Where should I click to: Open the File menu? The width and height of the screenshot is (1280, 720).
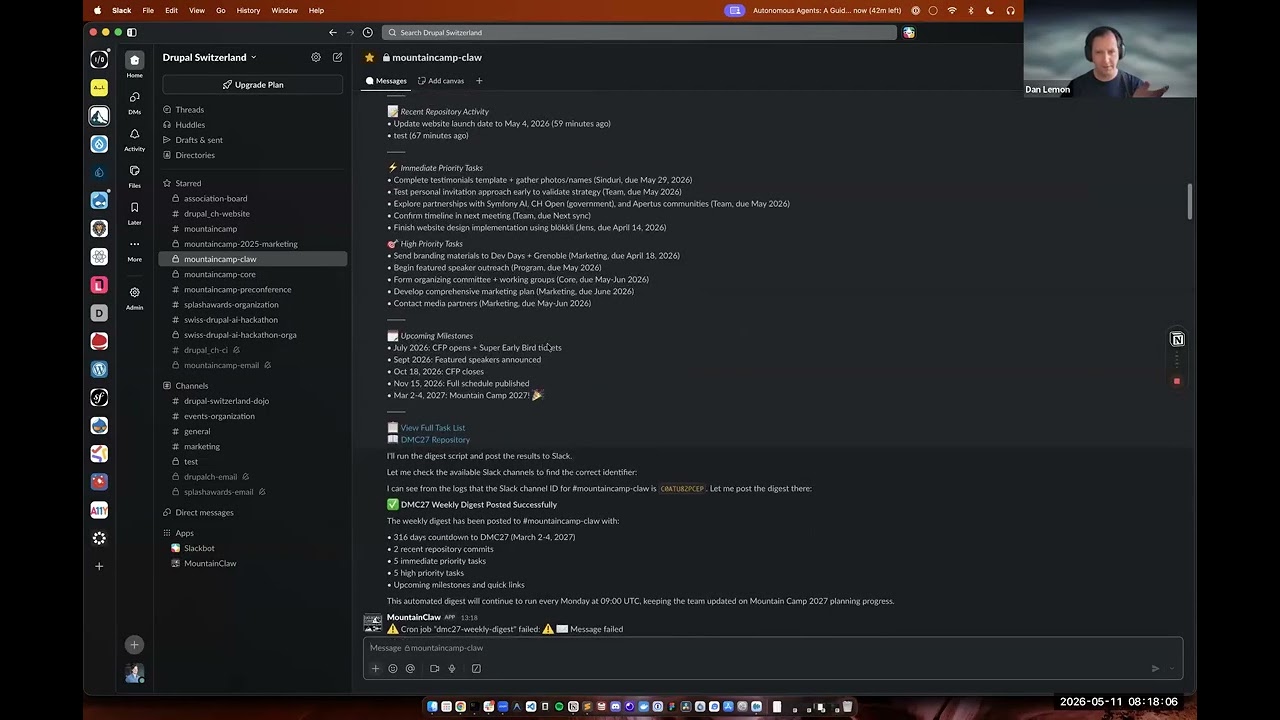(x=148, y=10)
